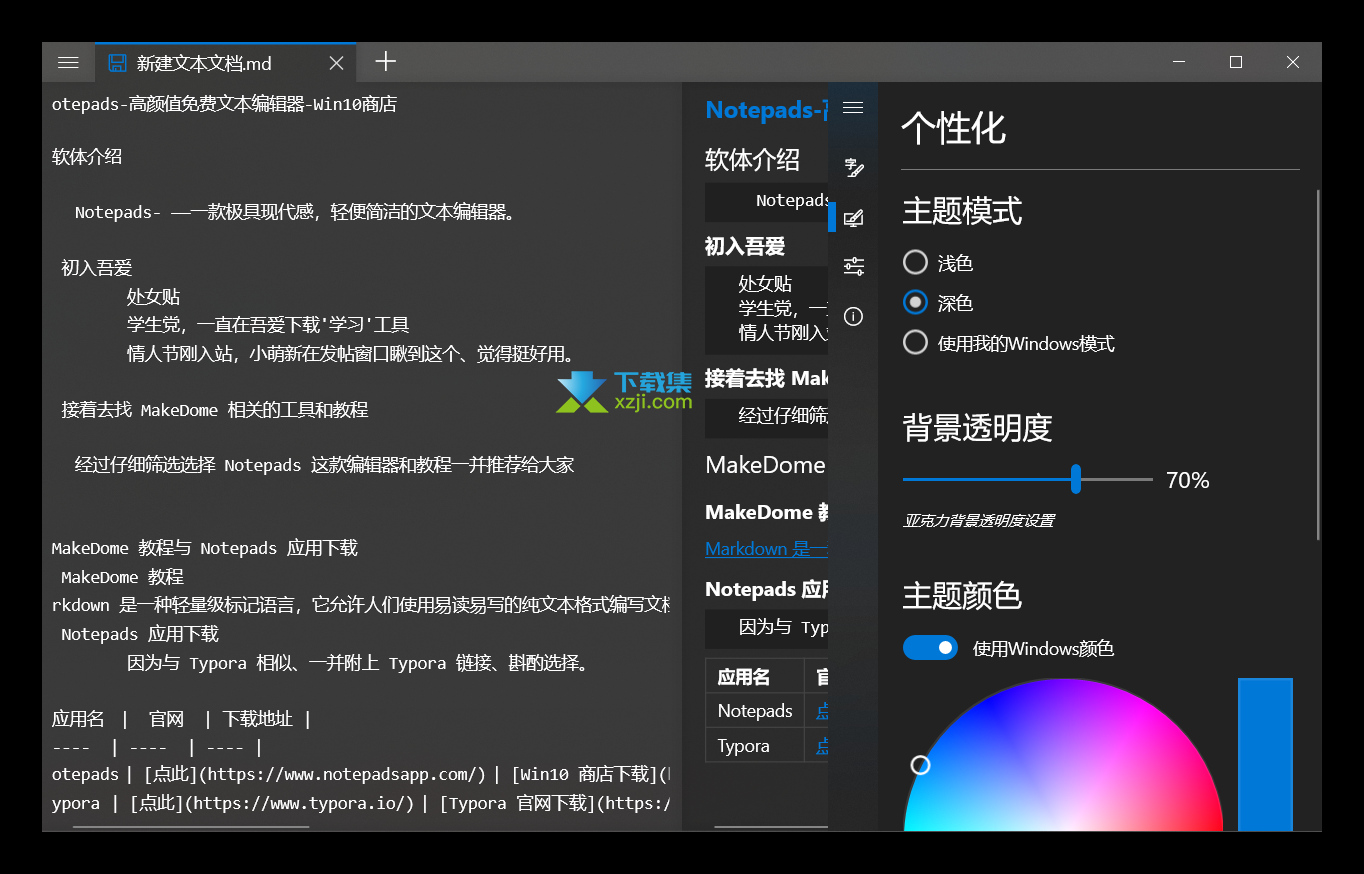The image size is (1364, 874).
Task: Toggle the 使用Windows颜色 switch
Action: (x=930, y=648)
